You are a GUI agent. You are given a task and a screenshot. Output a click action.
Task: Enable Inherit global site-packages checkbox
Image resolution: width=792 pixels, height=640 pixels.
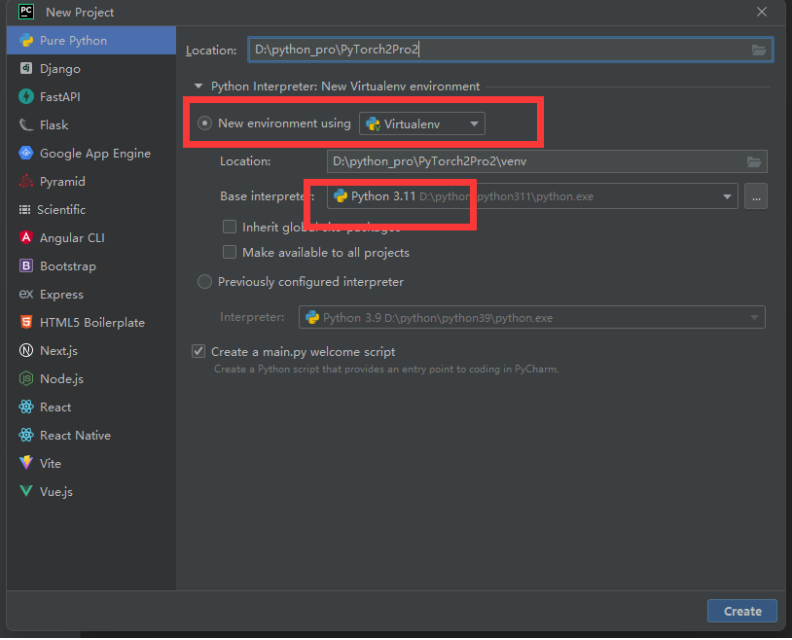point(230,227)
